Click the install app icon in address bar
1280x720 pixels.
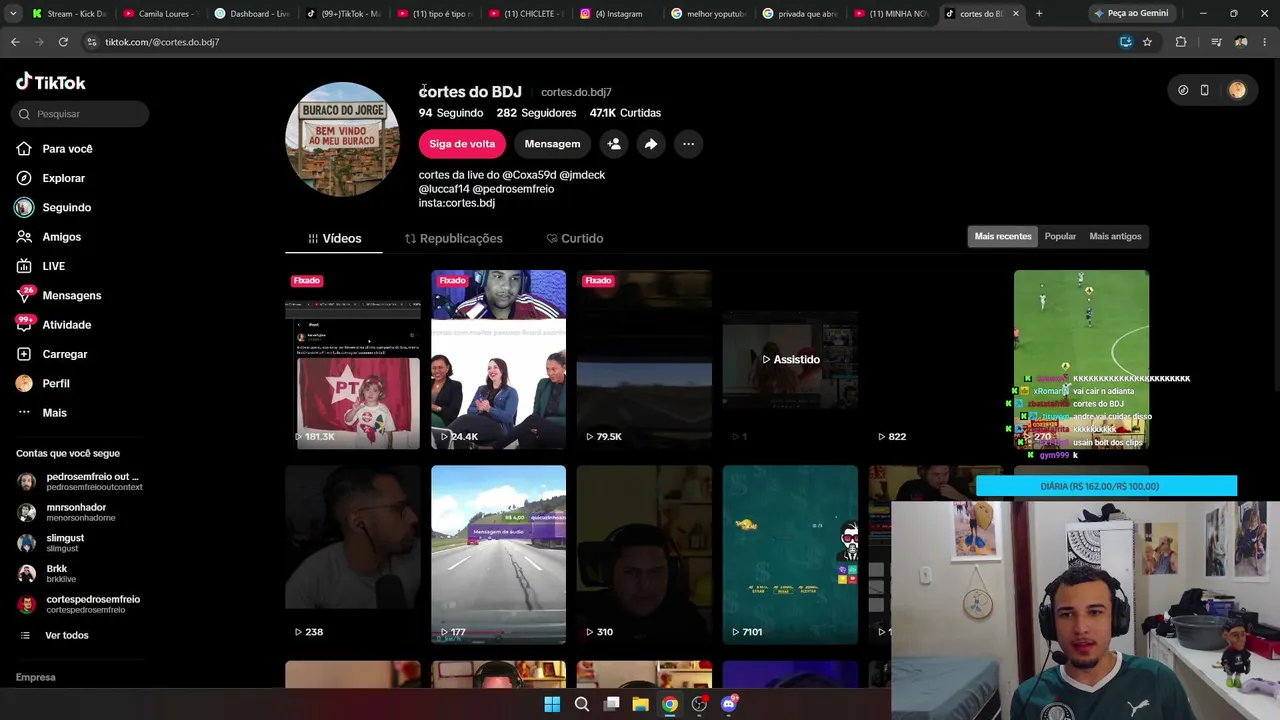(x=1125, y=42)
